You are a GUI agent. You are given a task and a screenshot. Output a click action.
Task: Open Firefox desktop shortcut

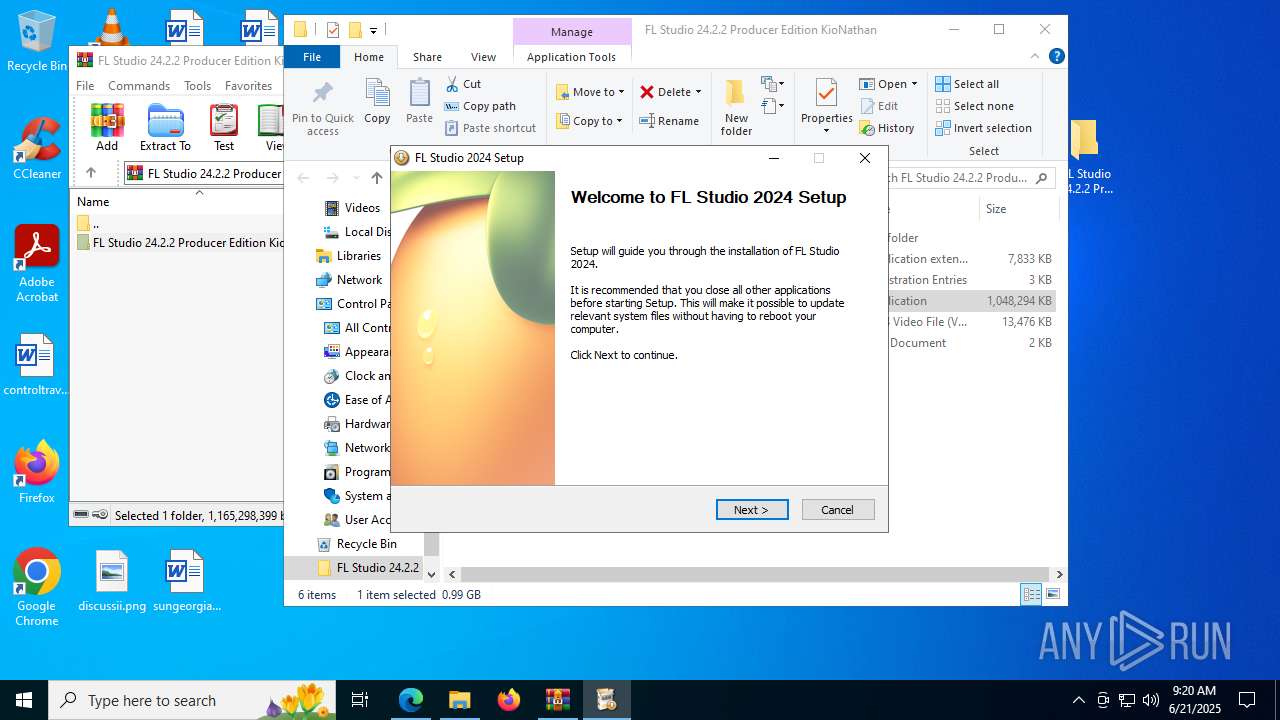(37, 472)
